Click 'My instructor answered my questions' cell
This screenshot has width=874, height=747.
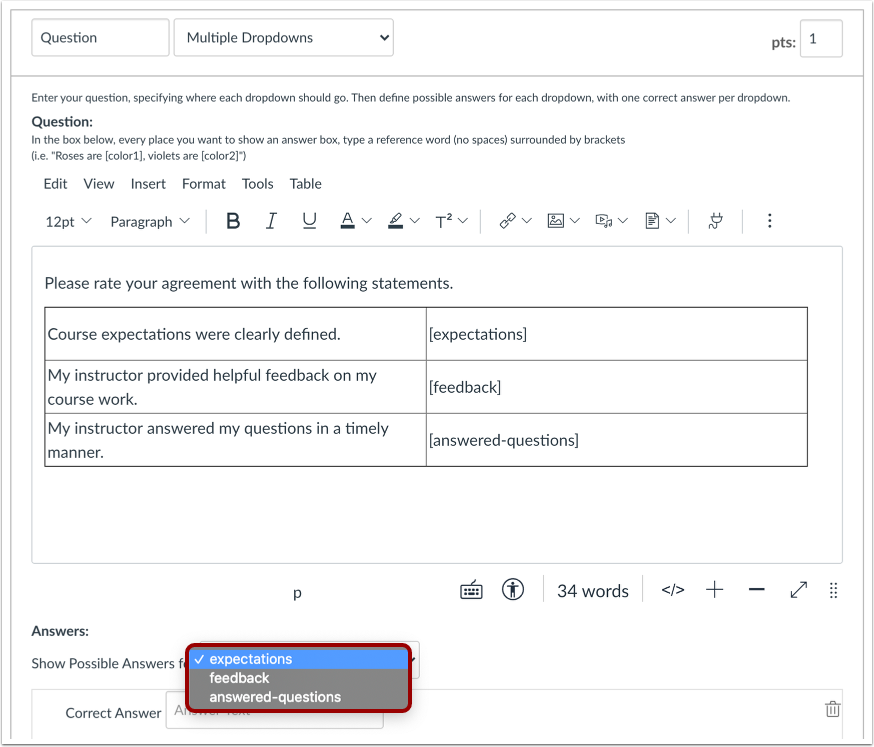point(235,440)
